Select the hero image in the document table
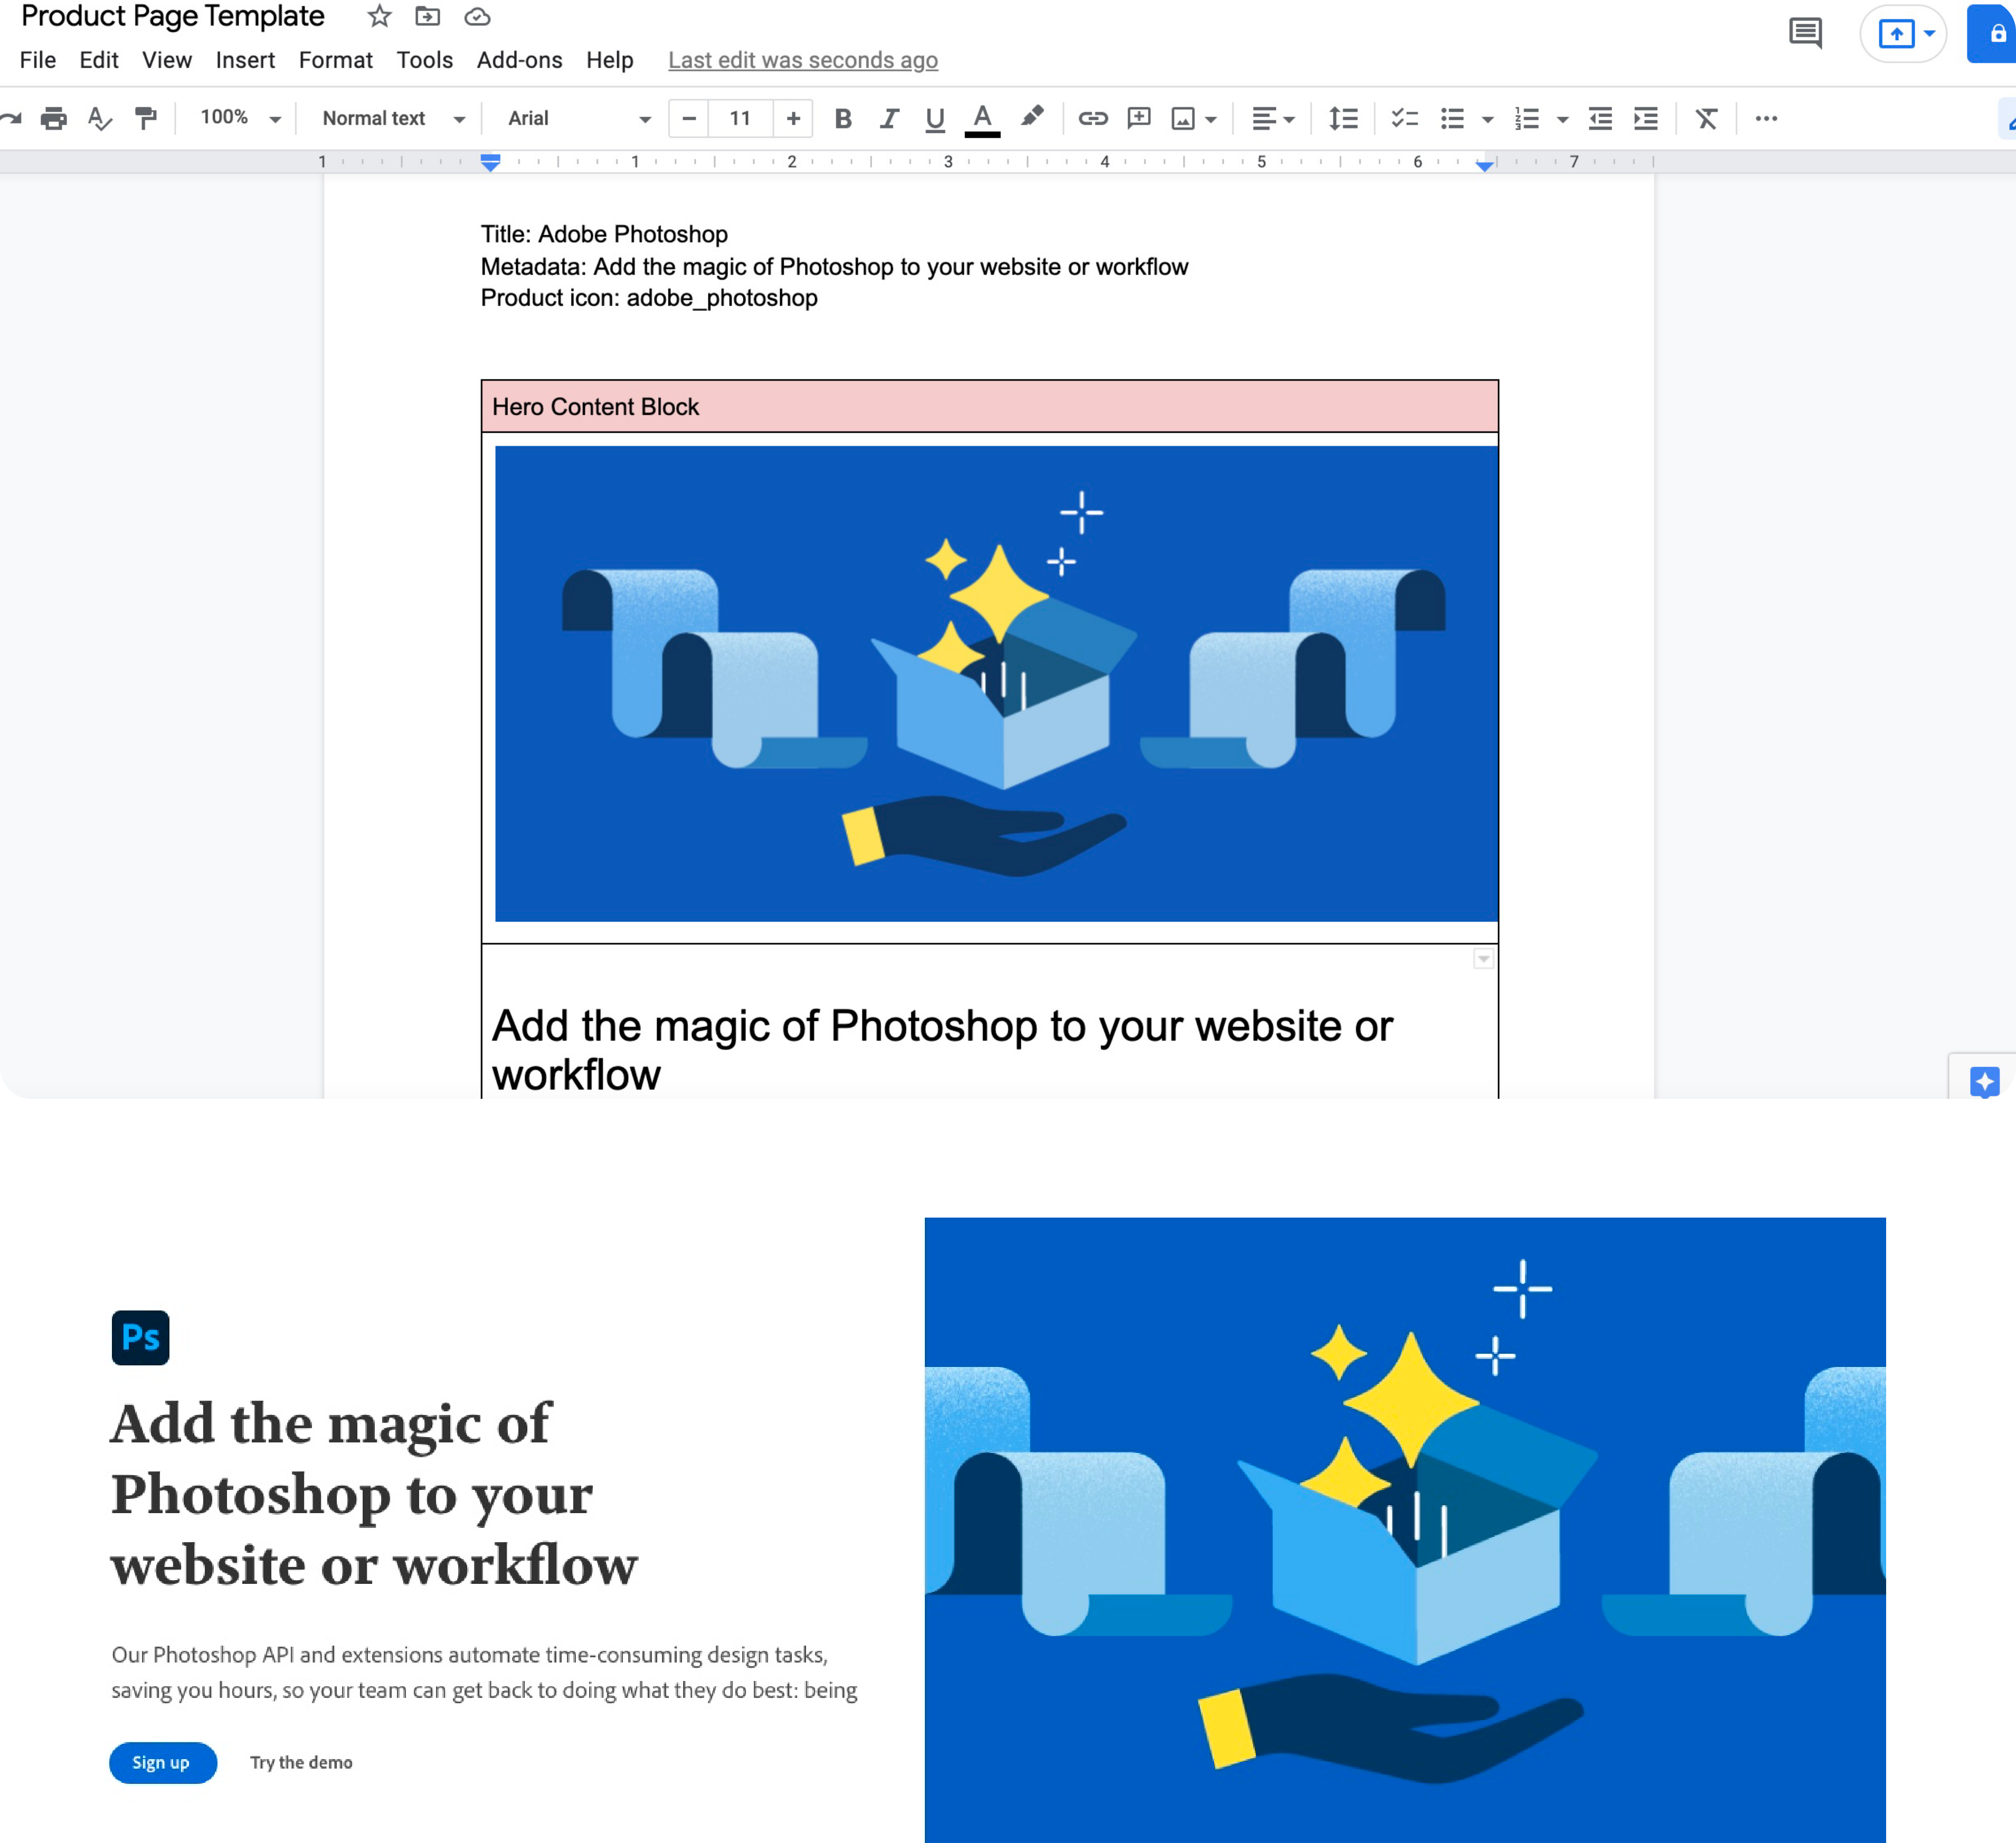This screenshot has width=2016, height=1843. pos(996,684)
